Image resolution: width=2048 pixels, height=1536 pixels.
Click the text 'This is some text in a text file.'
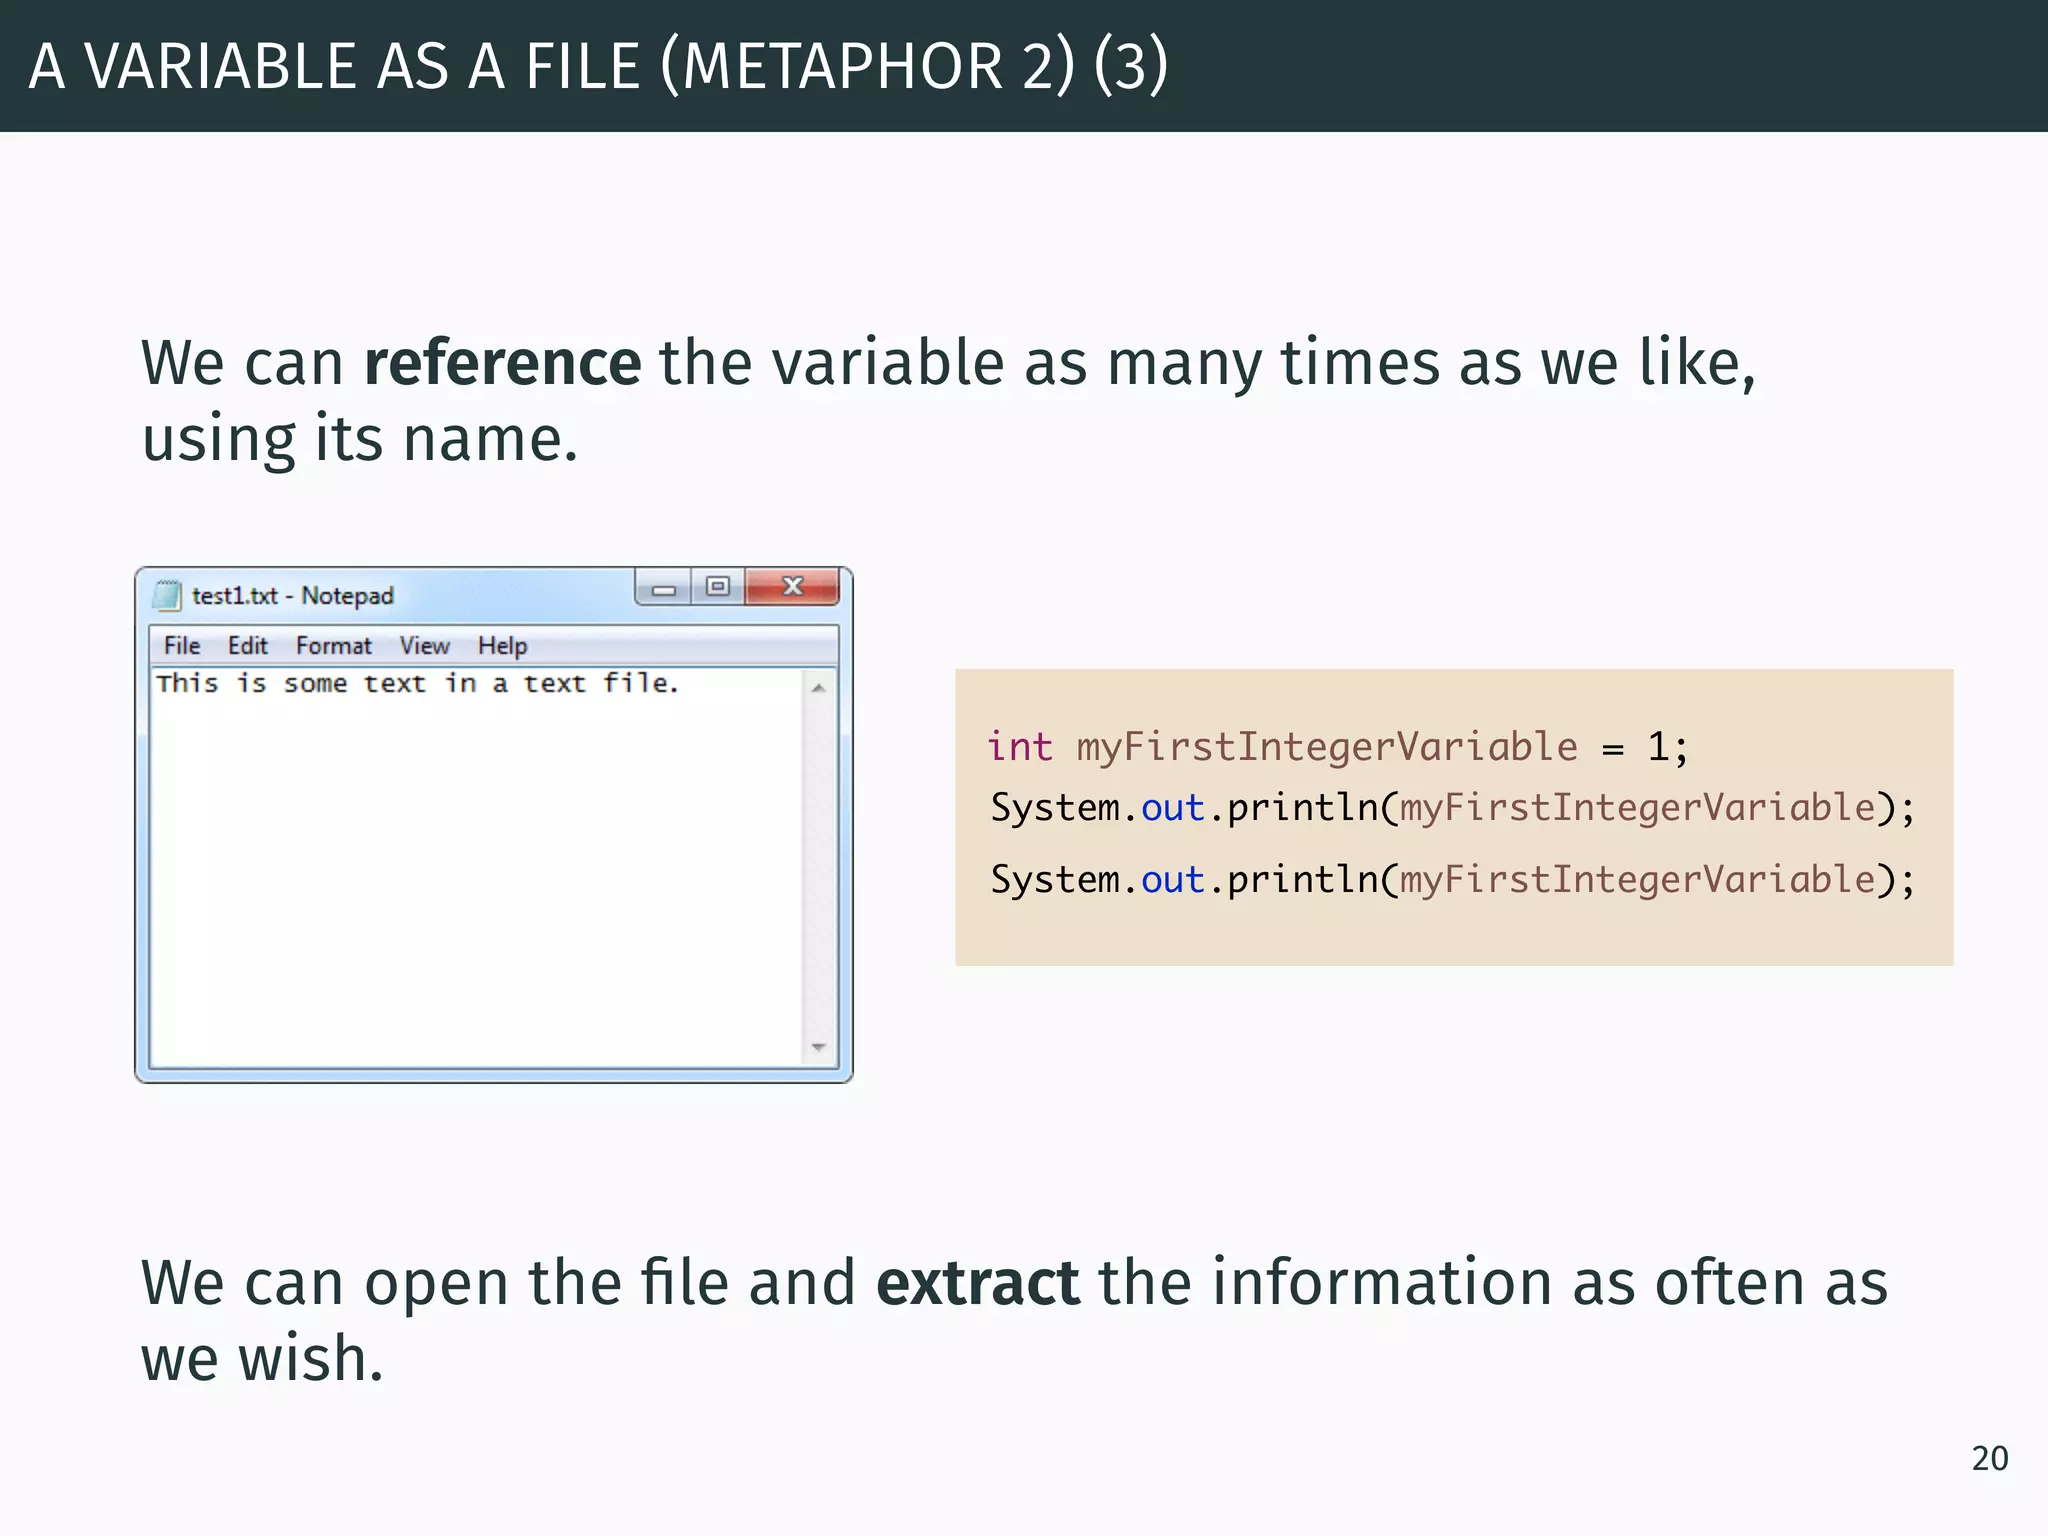click(418, 683)
